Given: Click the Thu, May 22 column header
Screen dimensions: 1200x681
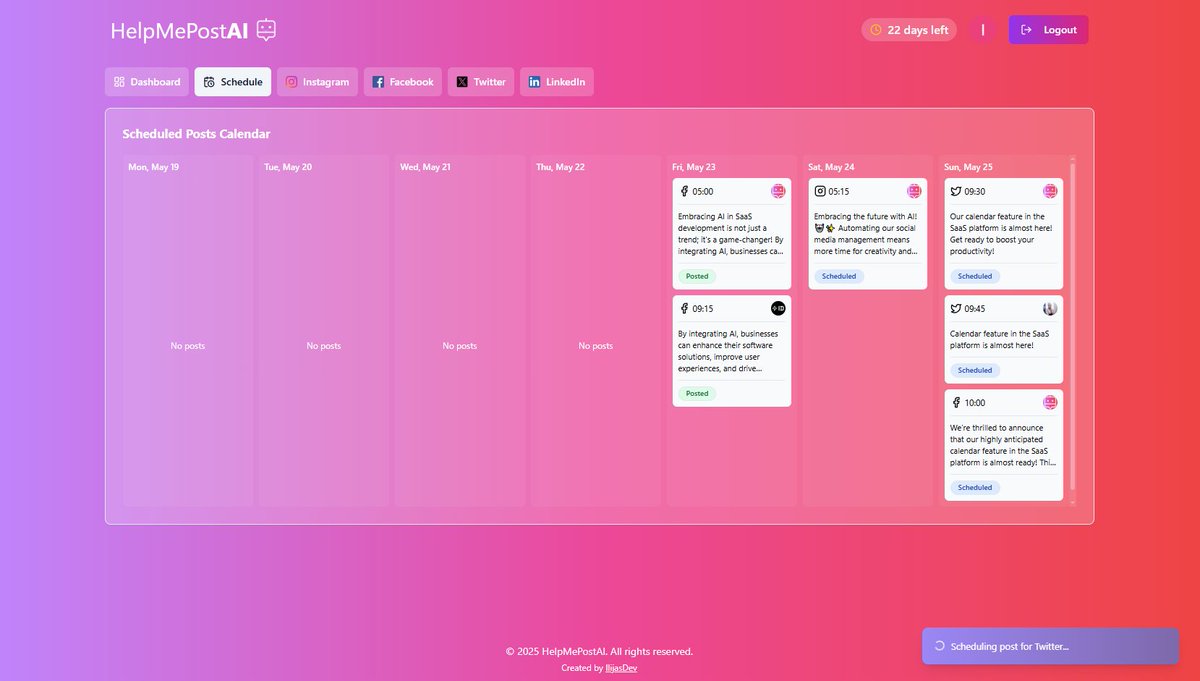Looking at the screenshot, I should pos(560,167).
